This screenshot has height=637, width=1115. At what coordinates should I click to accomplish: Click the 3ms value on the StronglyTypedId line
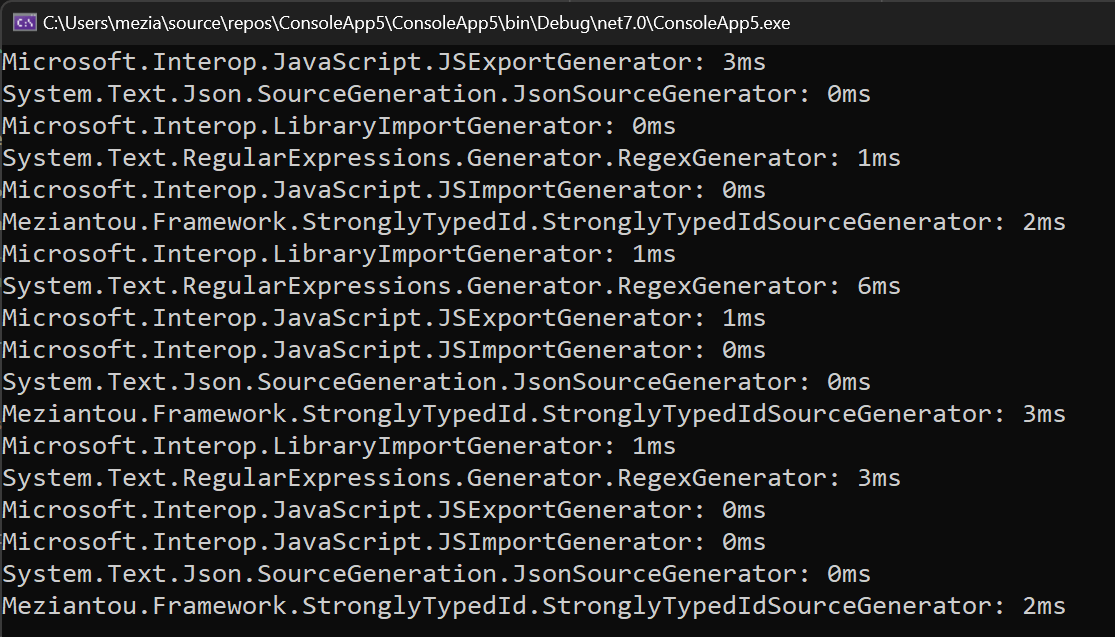[1044, 414]
